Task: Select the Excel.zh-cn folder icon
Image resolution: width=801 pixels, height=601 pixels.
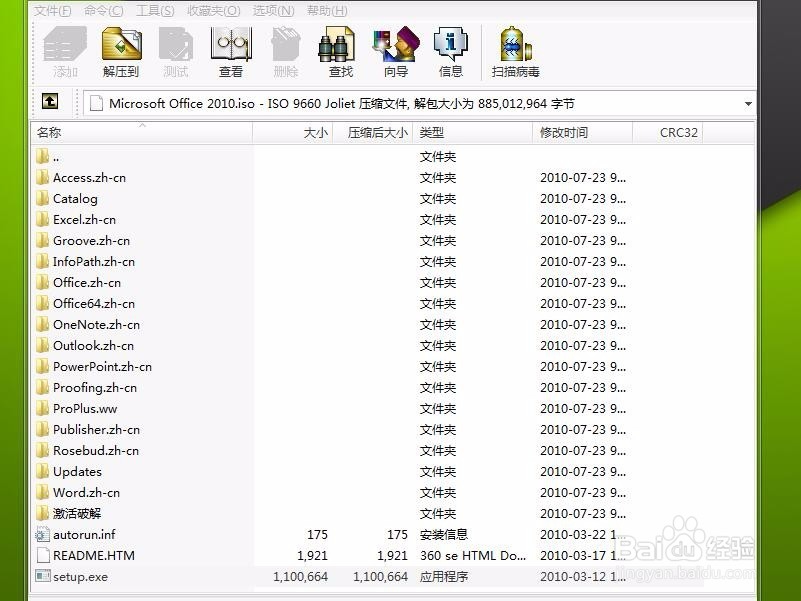Action: [x=43, y=219]
